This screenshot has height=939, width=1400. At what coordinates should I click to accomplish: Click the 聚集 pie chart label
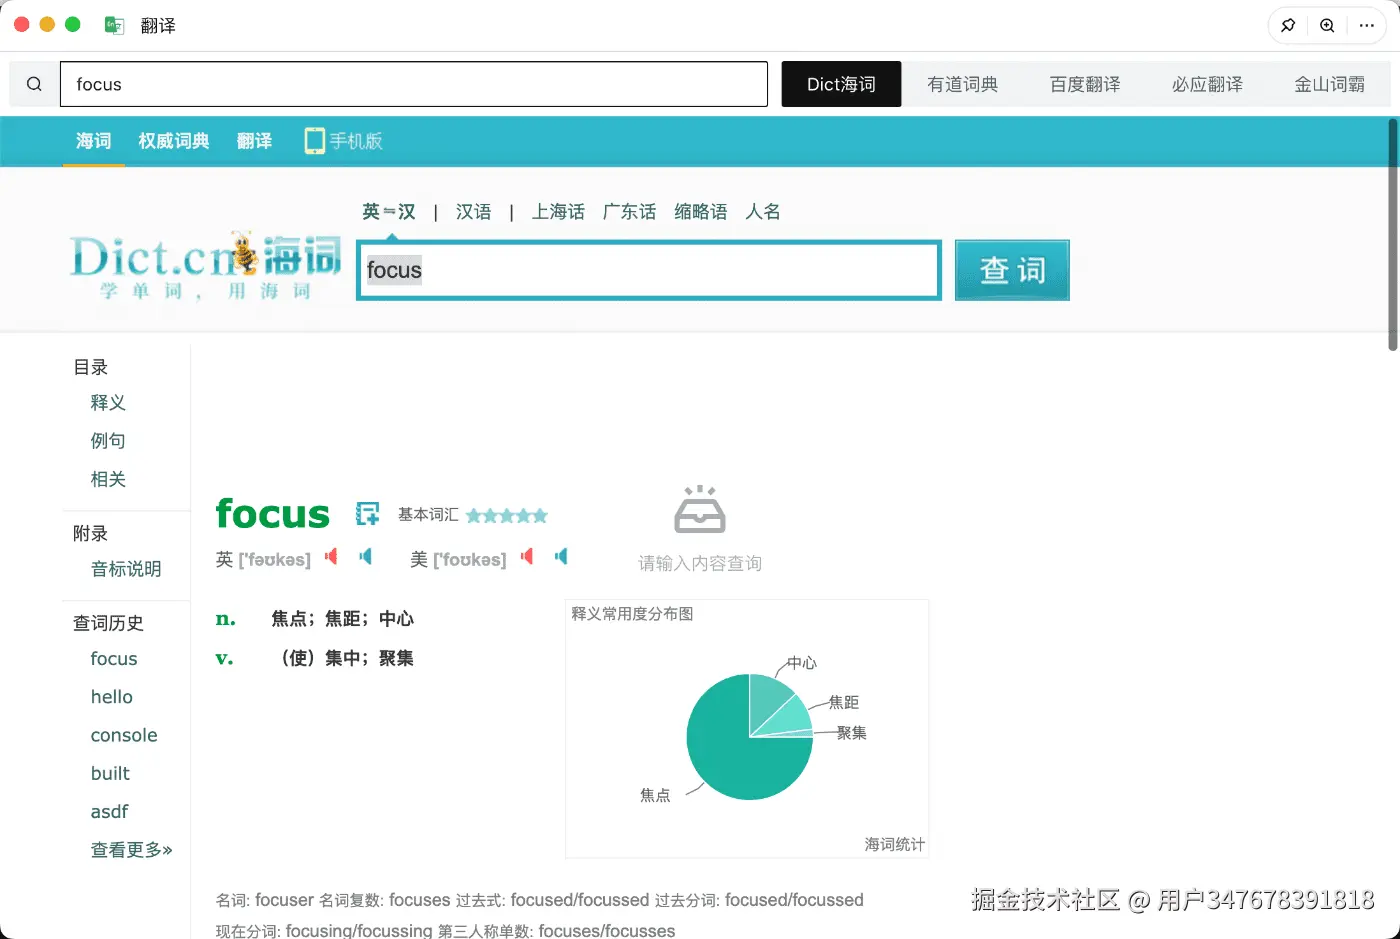[851, 733]
